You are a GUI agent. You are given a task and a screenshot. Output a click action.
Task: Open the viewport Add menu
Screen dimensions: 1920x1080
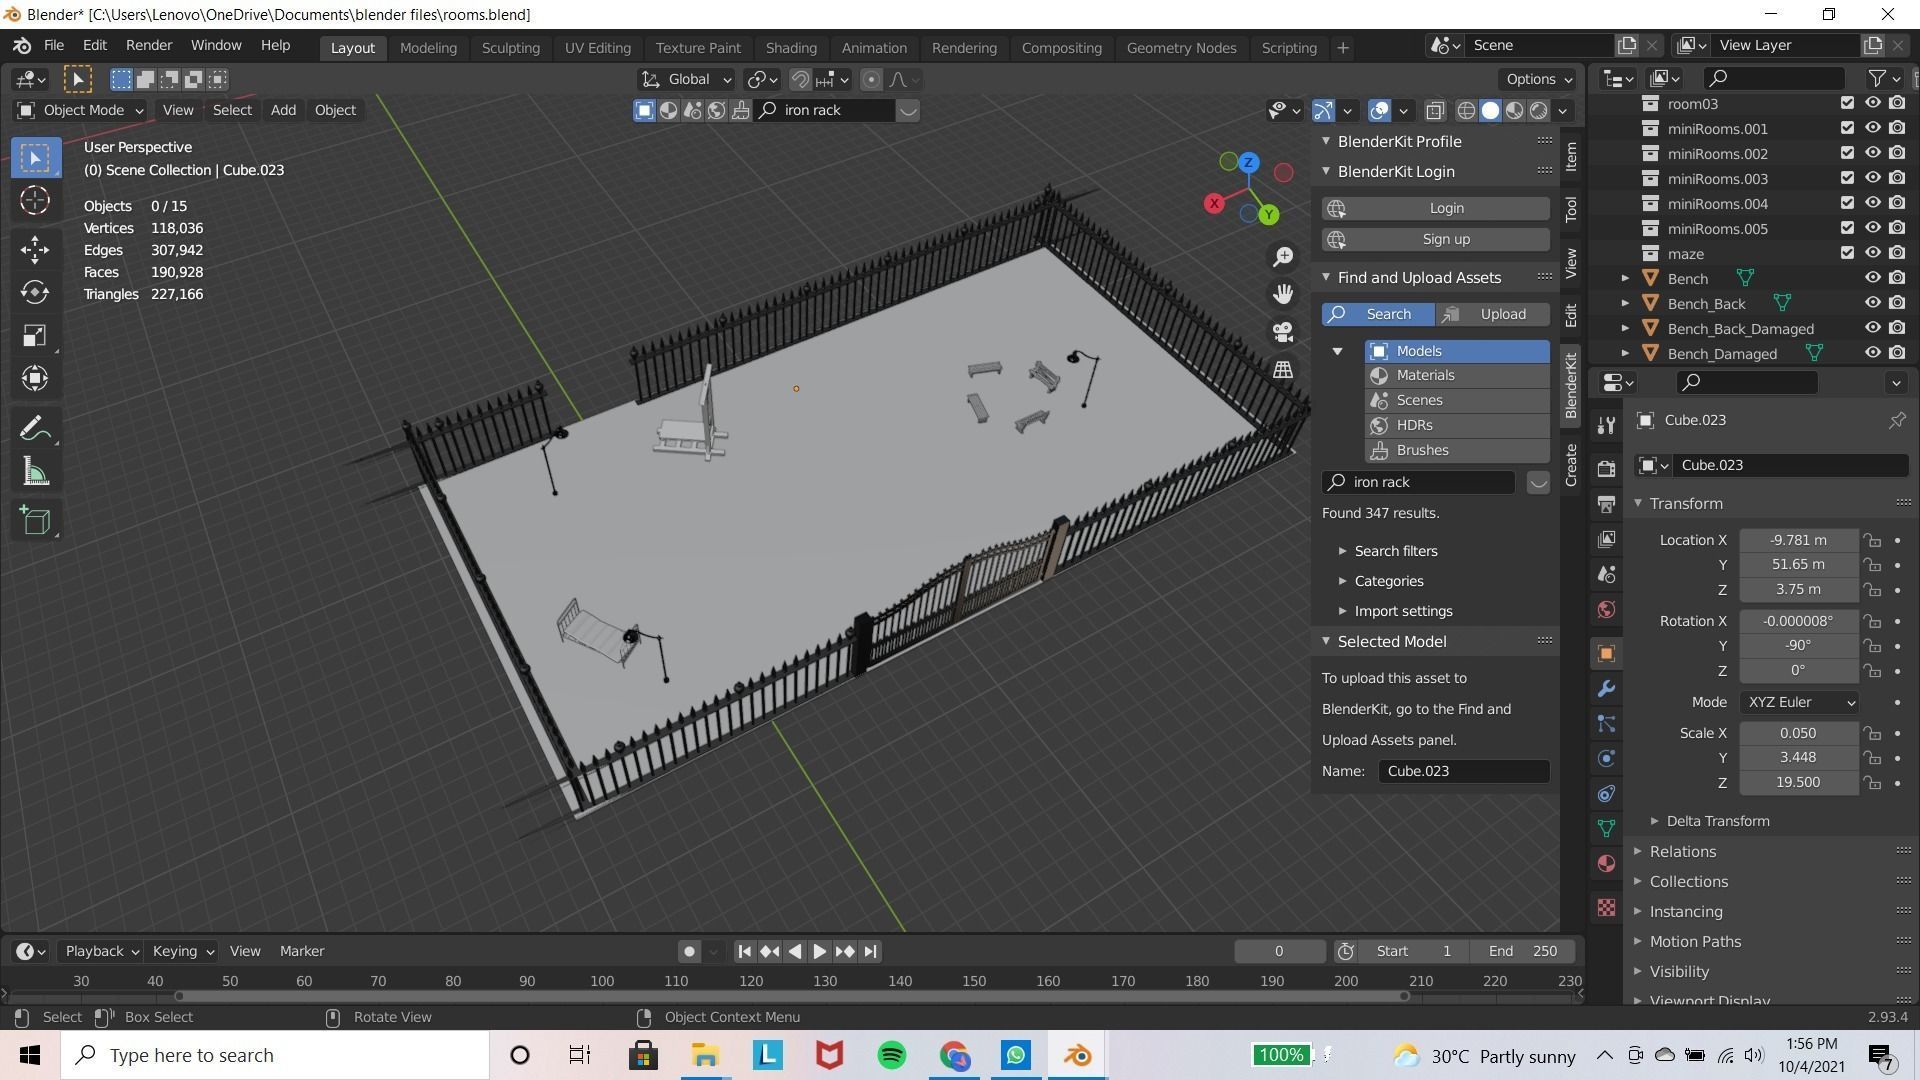[283, 110]
